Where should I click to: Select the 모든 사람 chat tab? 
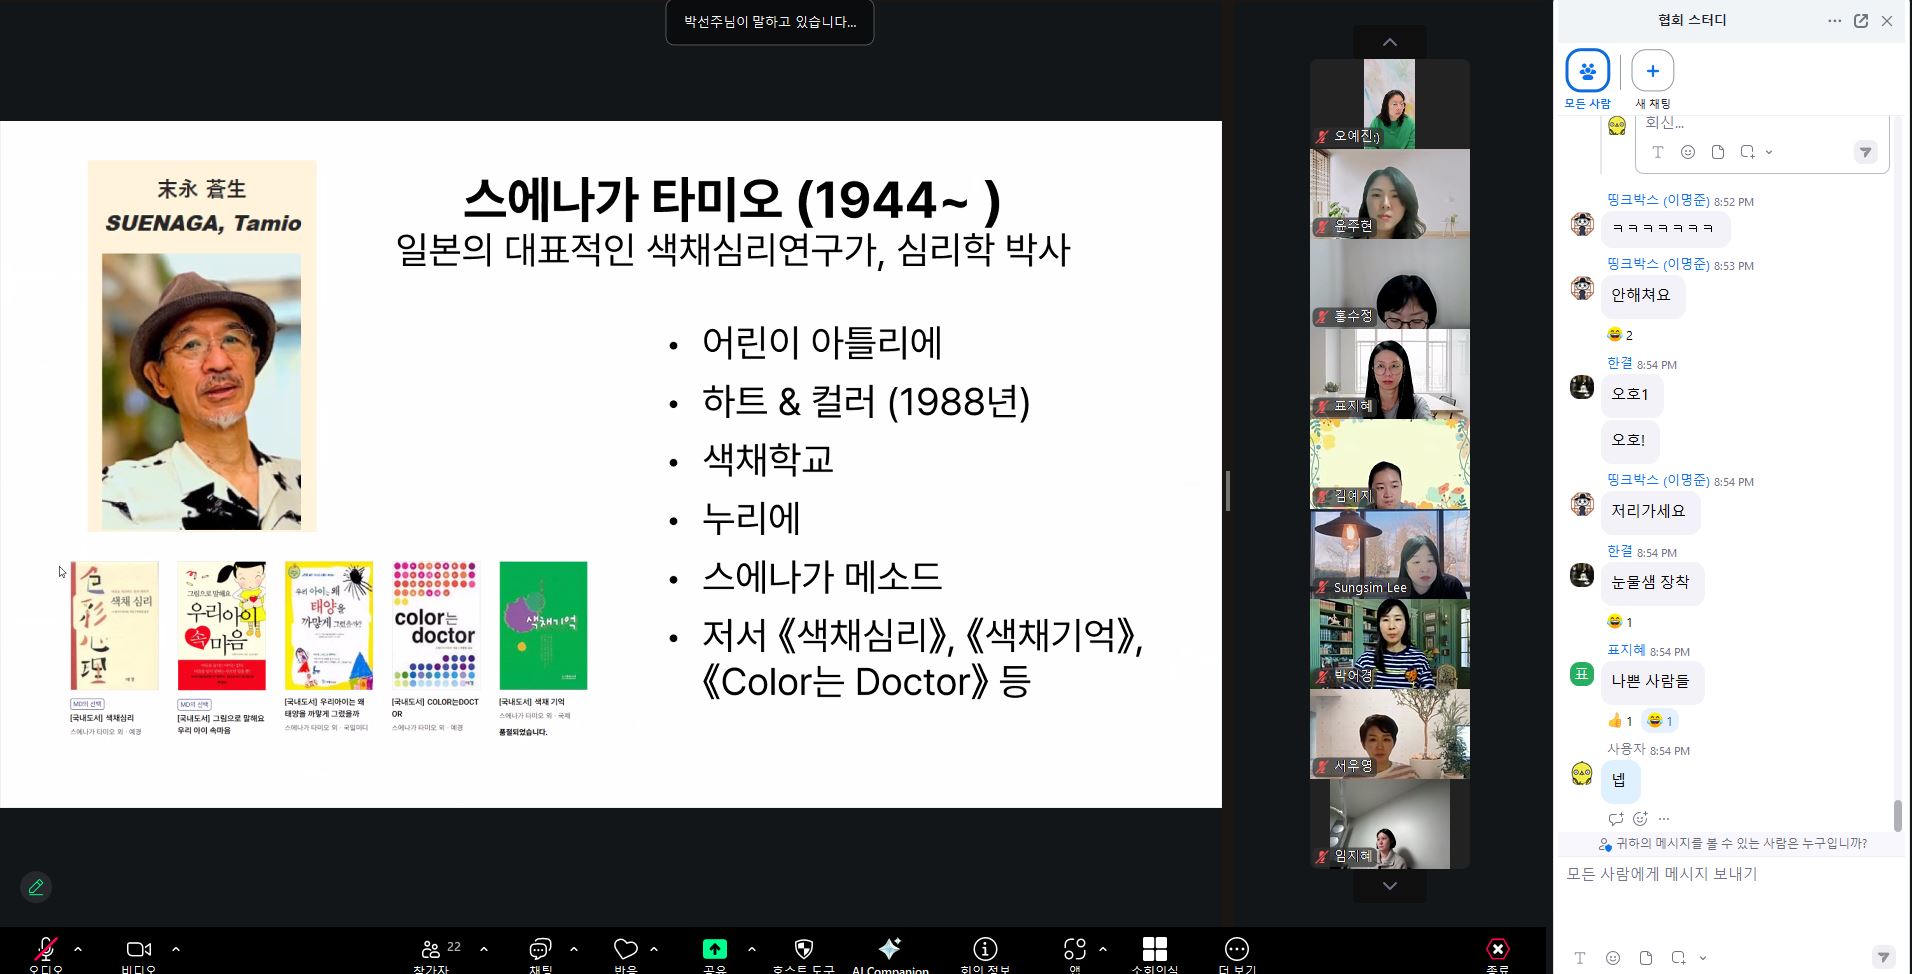(1587, 71)
